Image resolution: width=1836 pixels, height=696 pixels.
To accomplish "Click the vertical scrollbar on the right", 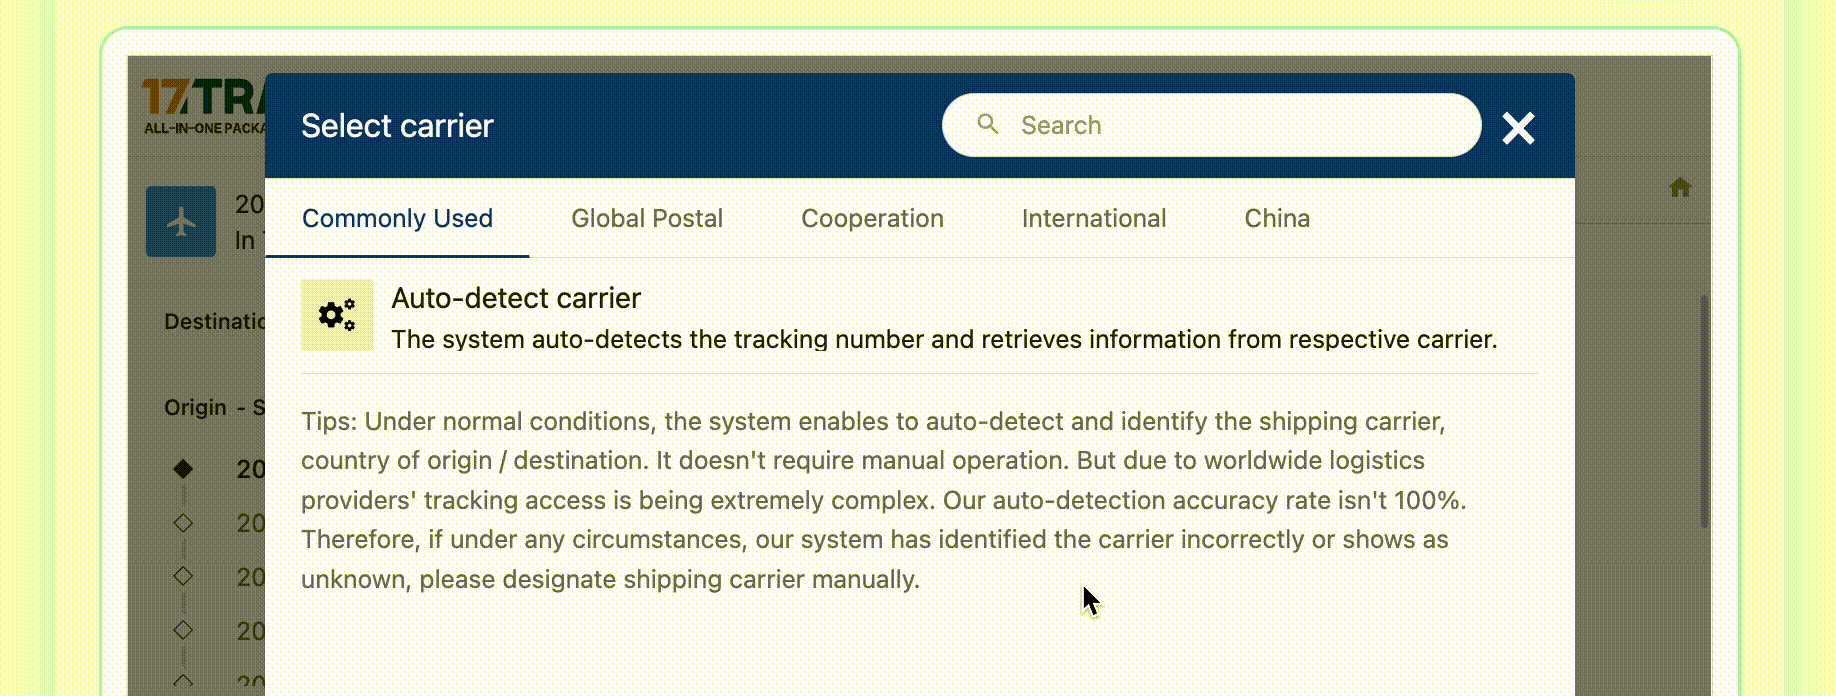I will point(1704,410).
